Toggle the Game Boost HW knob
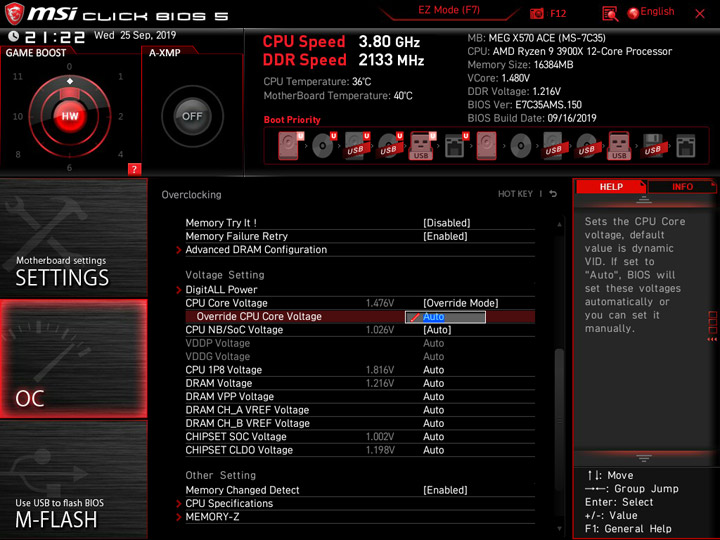Viewport: 720px width, 540px height. point(70,116)
